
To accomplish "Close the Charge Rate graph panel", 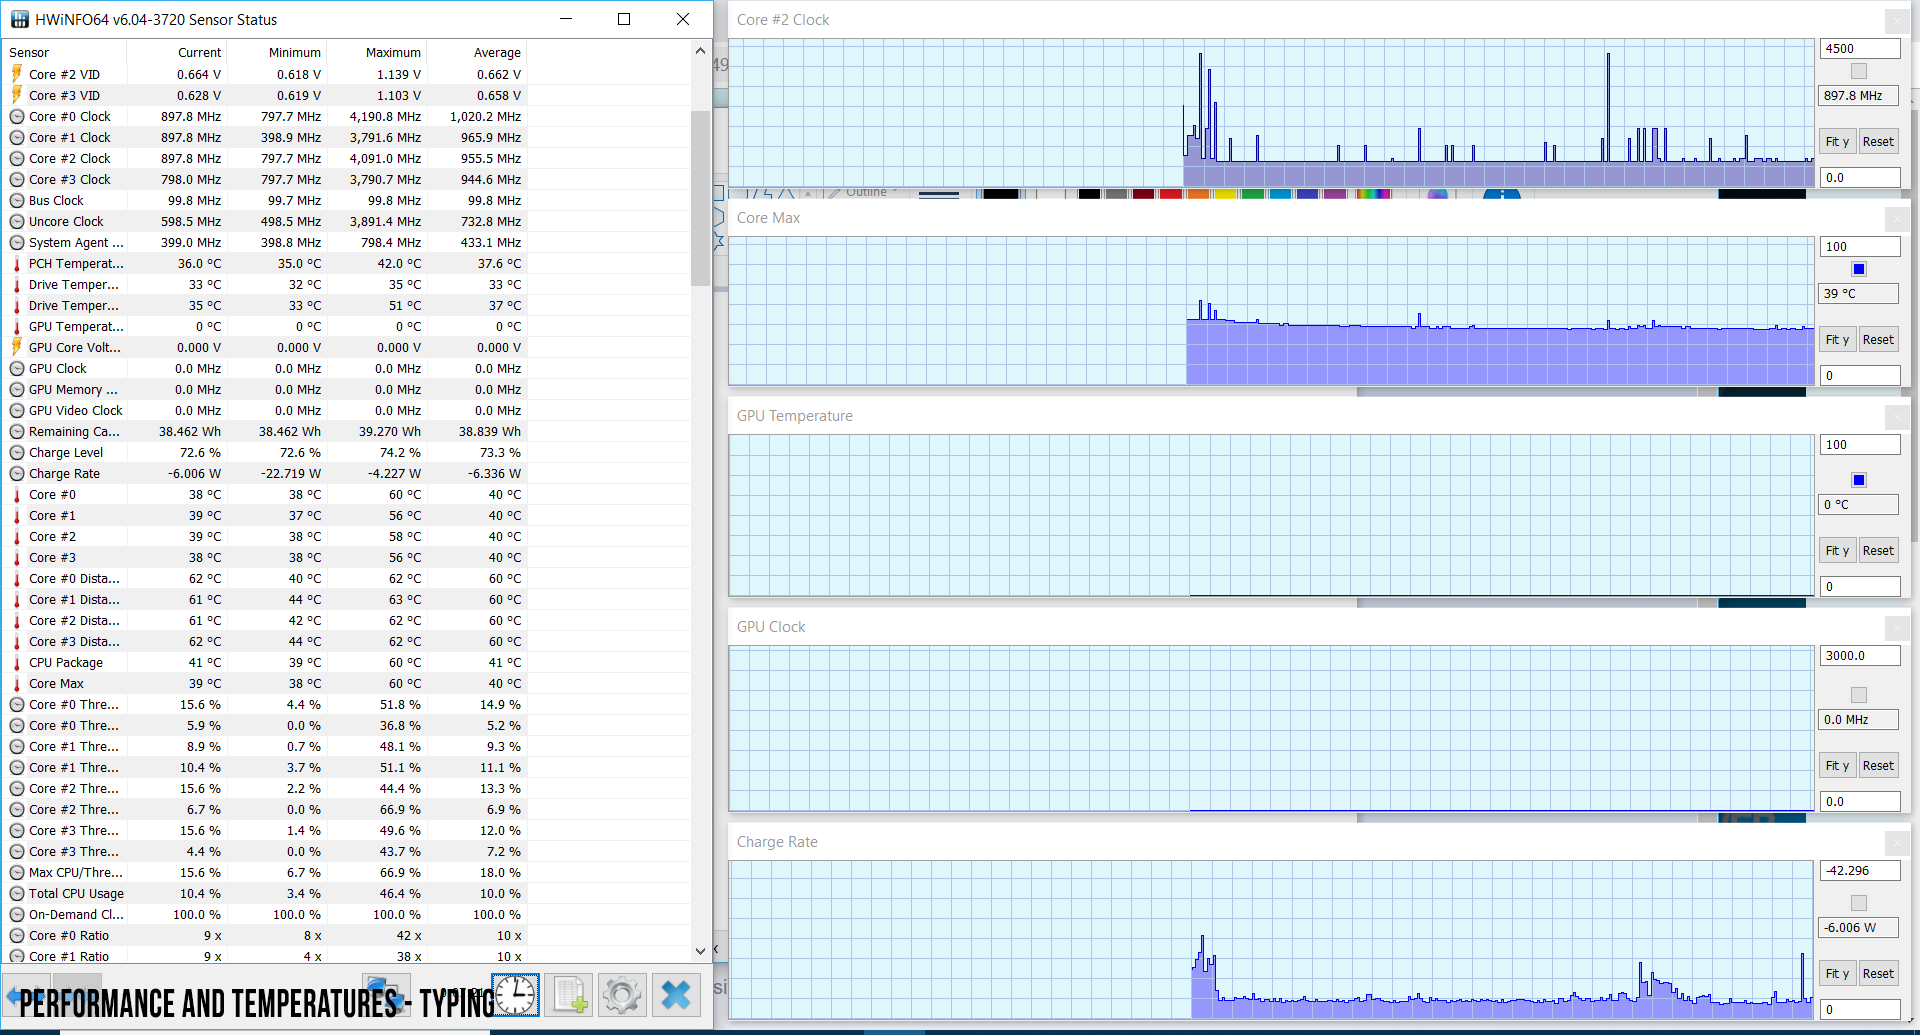I will pos(1895,842).
